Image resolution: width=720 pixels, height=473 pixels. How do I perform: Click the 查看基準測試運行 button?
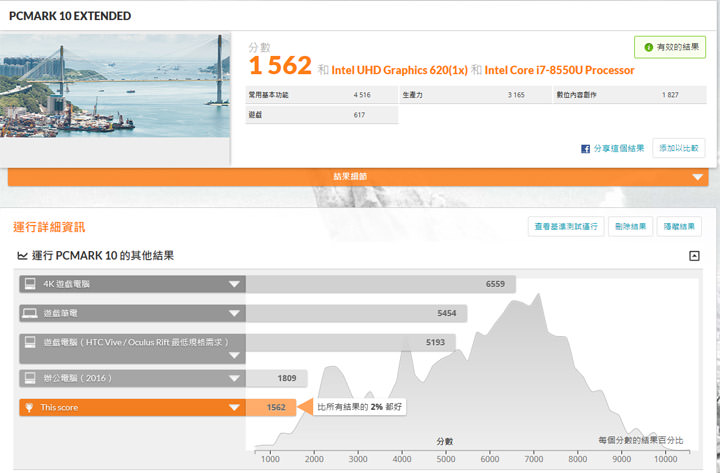[565, 226]
